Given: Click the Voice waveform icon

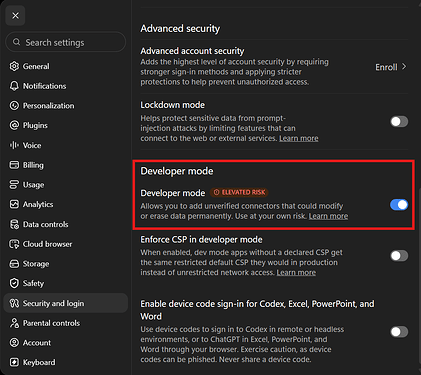Looking at the screenshot, I should [x=14, y=145].
